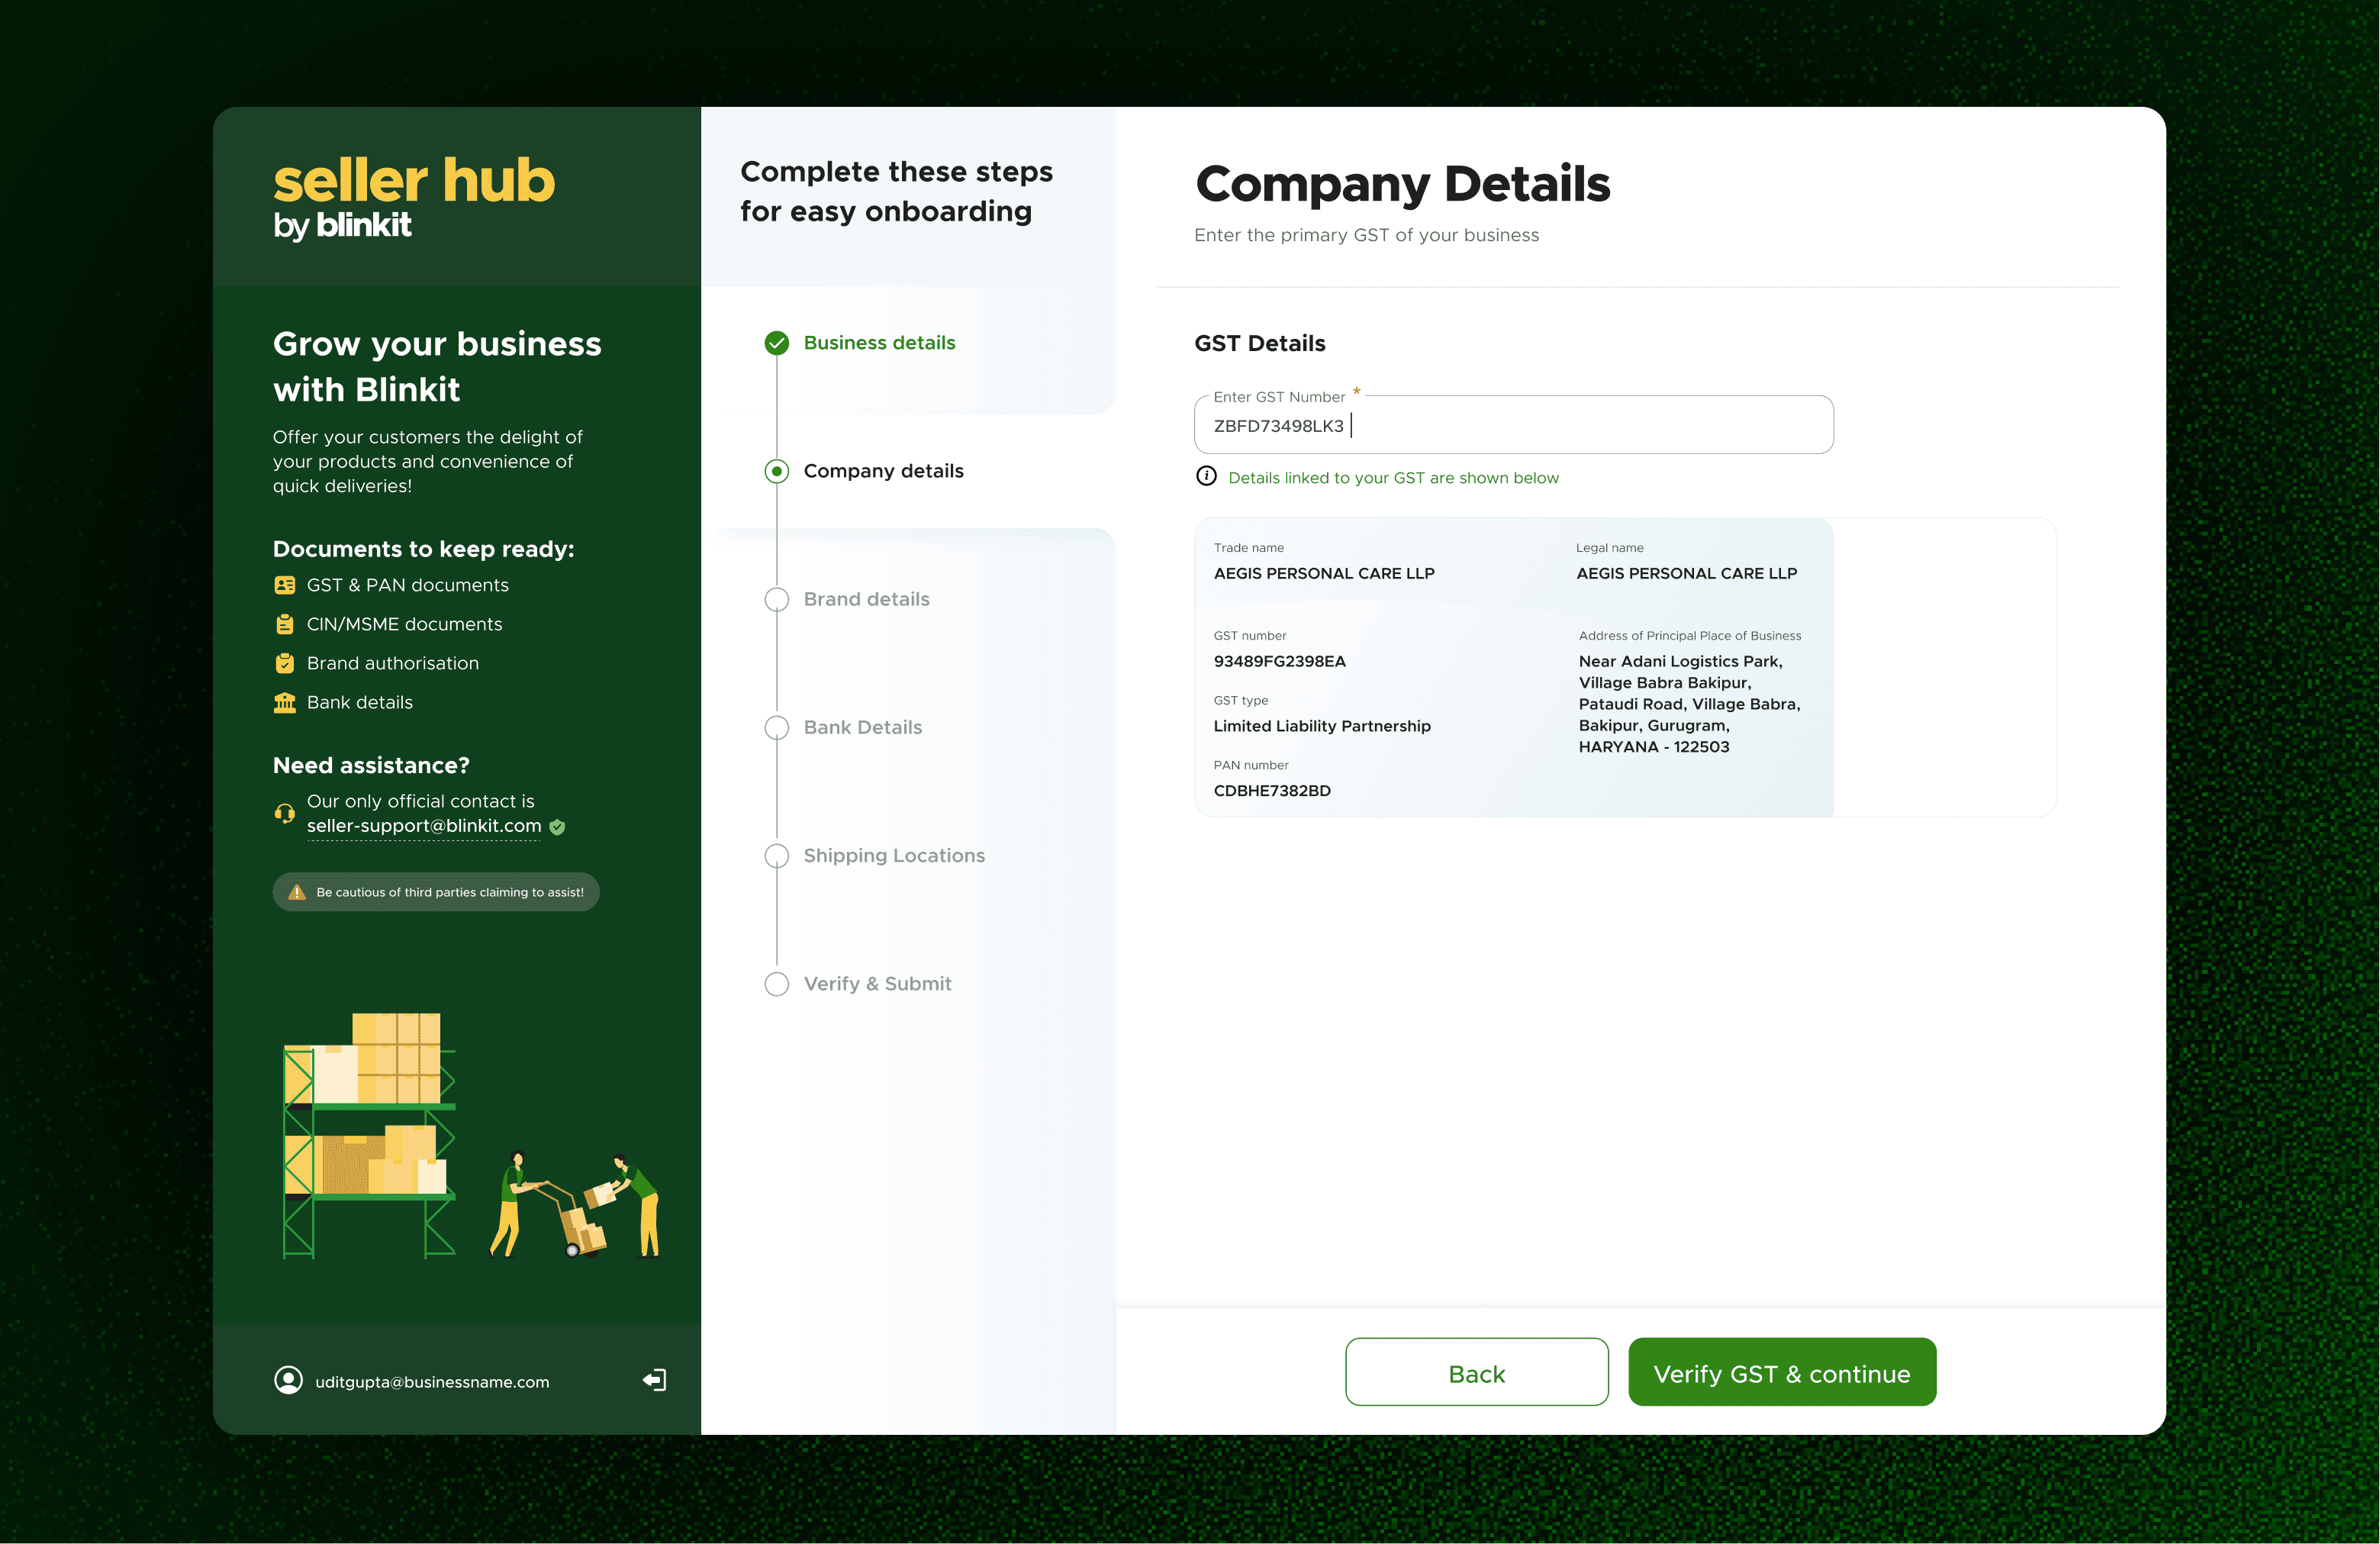
Task: Click the info icon under GST field
Action: (x=1206, y=477)
